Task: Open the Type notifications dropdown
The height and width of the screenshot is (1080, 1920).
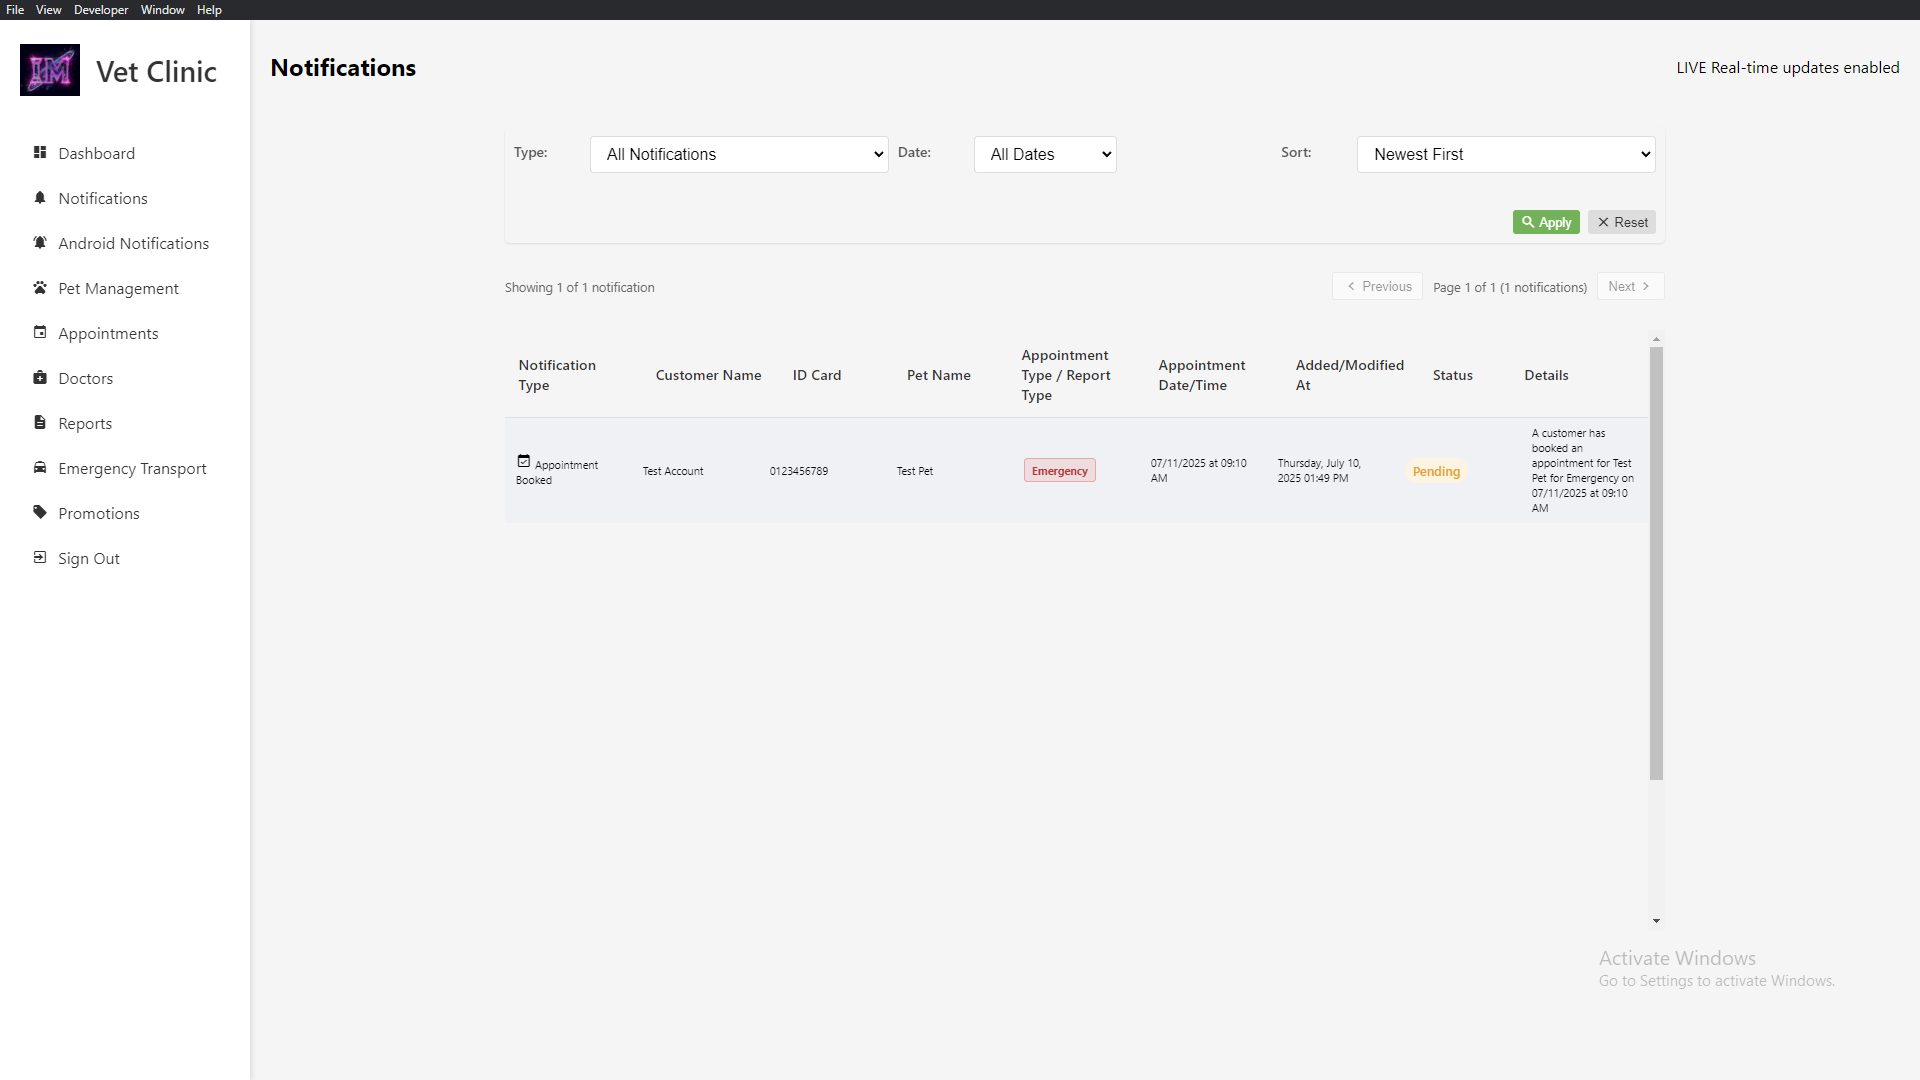Action: pos(739,154)
